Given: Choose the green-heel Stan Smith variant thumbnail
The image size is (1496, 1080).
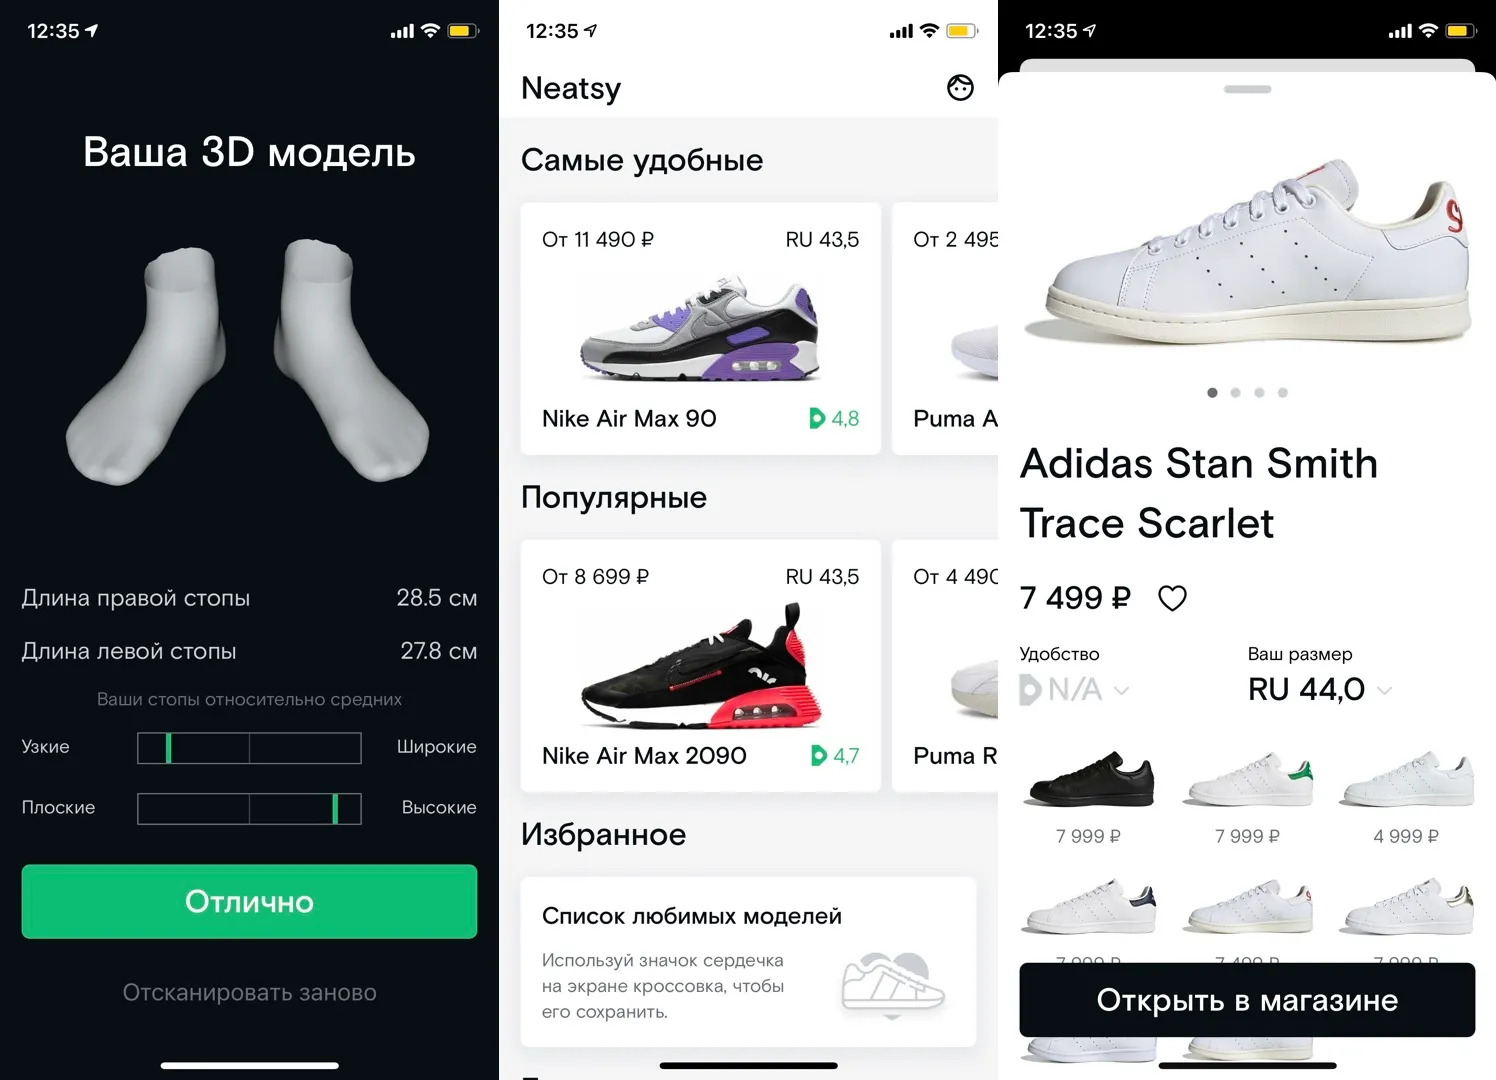Looking at the screenshot, I should click(1247, 781).
